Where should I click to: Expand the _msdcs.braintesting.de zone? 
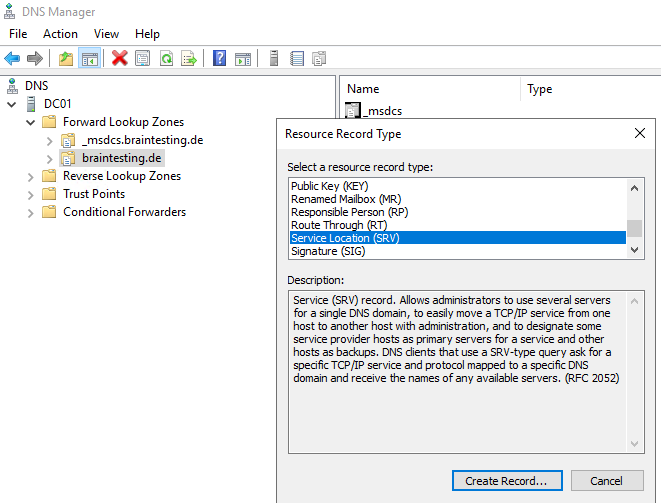point(49,140)
